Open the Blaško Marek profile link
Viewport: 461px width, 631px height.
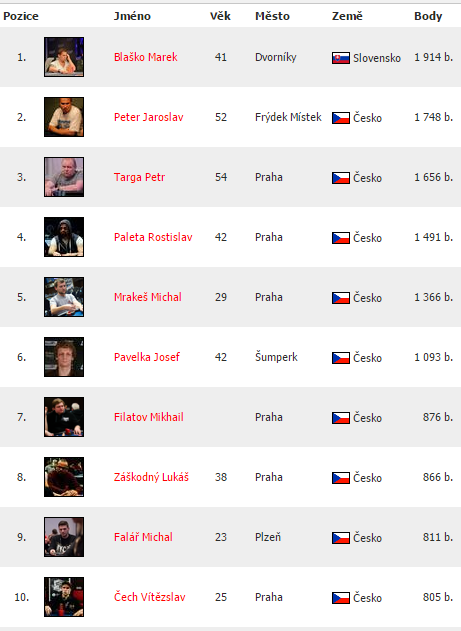click(x=146, y=57)
